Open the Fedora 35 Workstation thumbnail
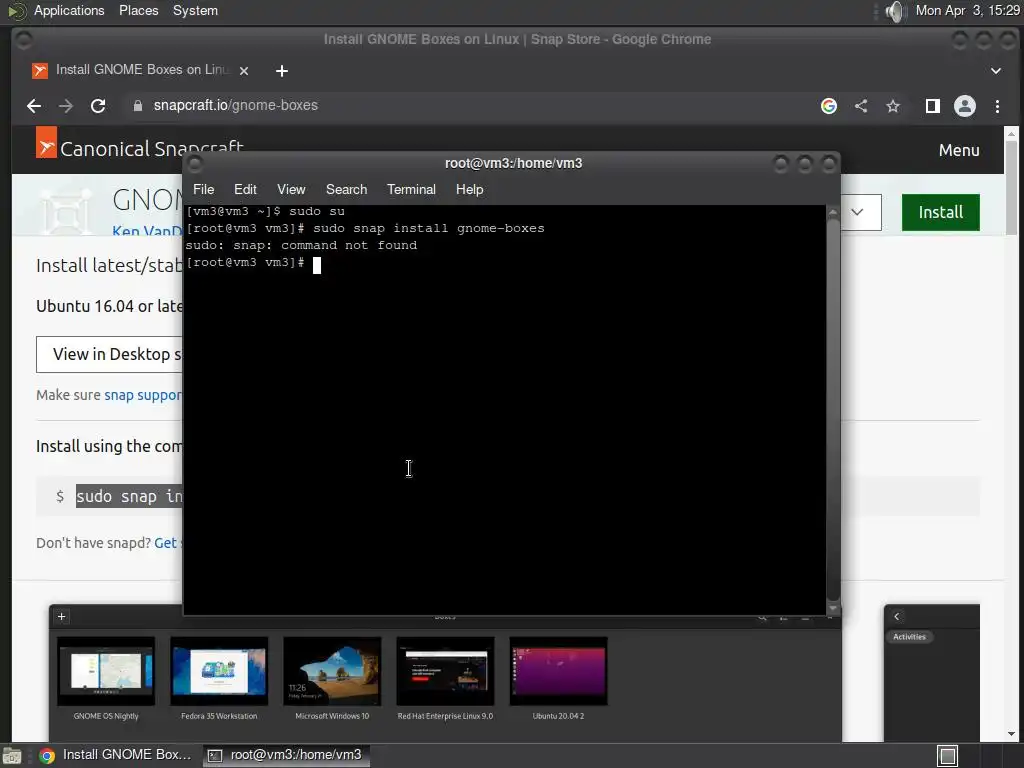Image resolution: width=1024 pixels, height=768 pixels. click(219, 671)
